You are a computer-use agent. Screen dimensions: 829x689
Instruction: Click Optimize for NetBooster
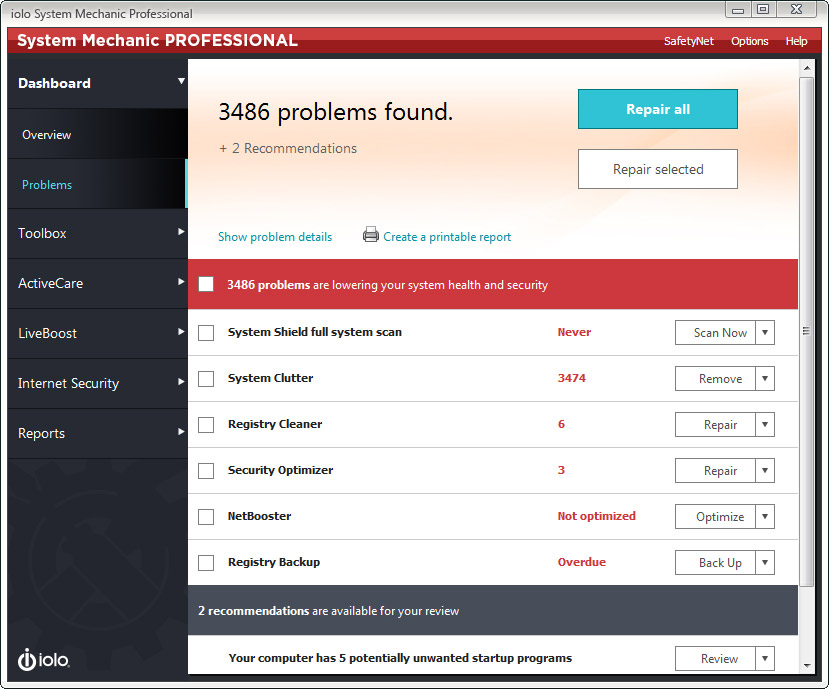click(715, 517)
